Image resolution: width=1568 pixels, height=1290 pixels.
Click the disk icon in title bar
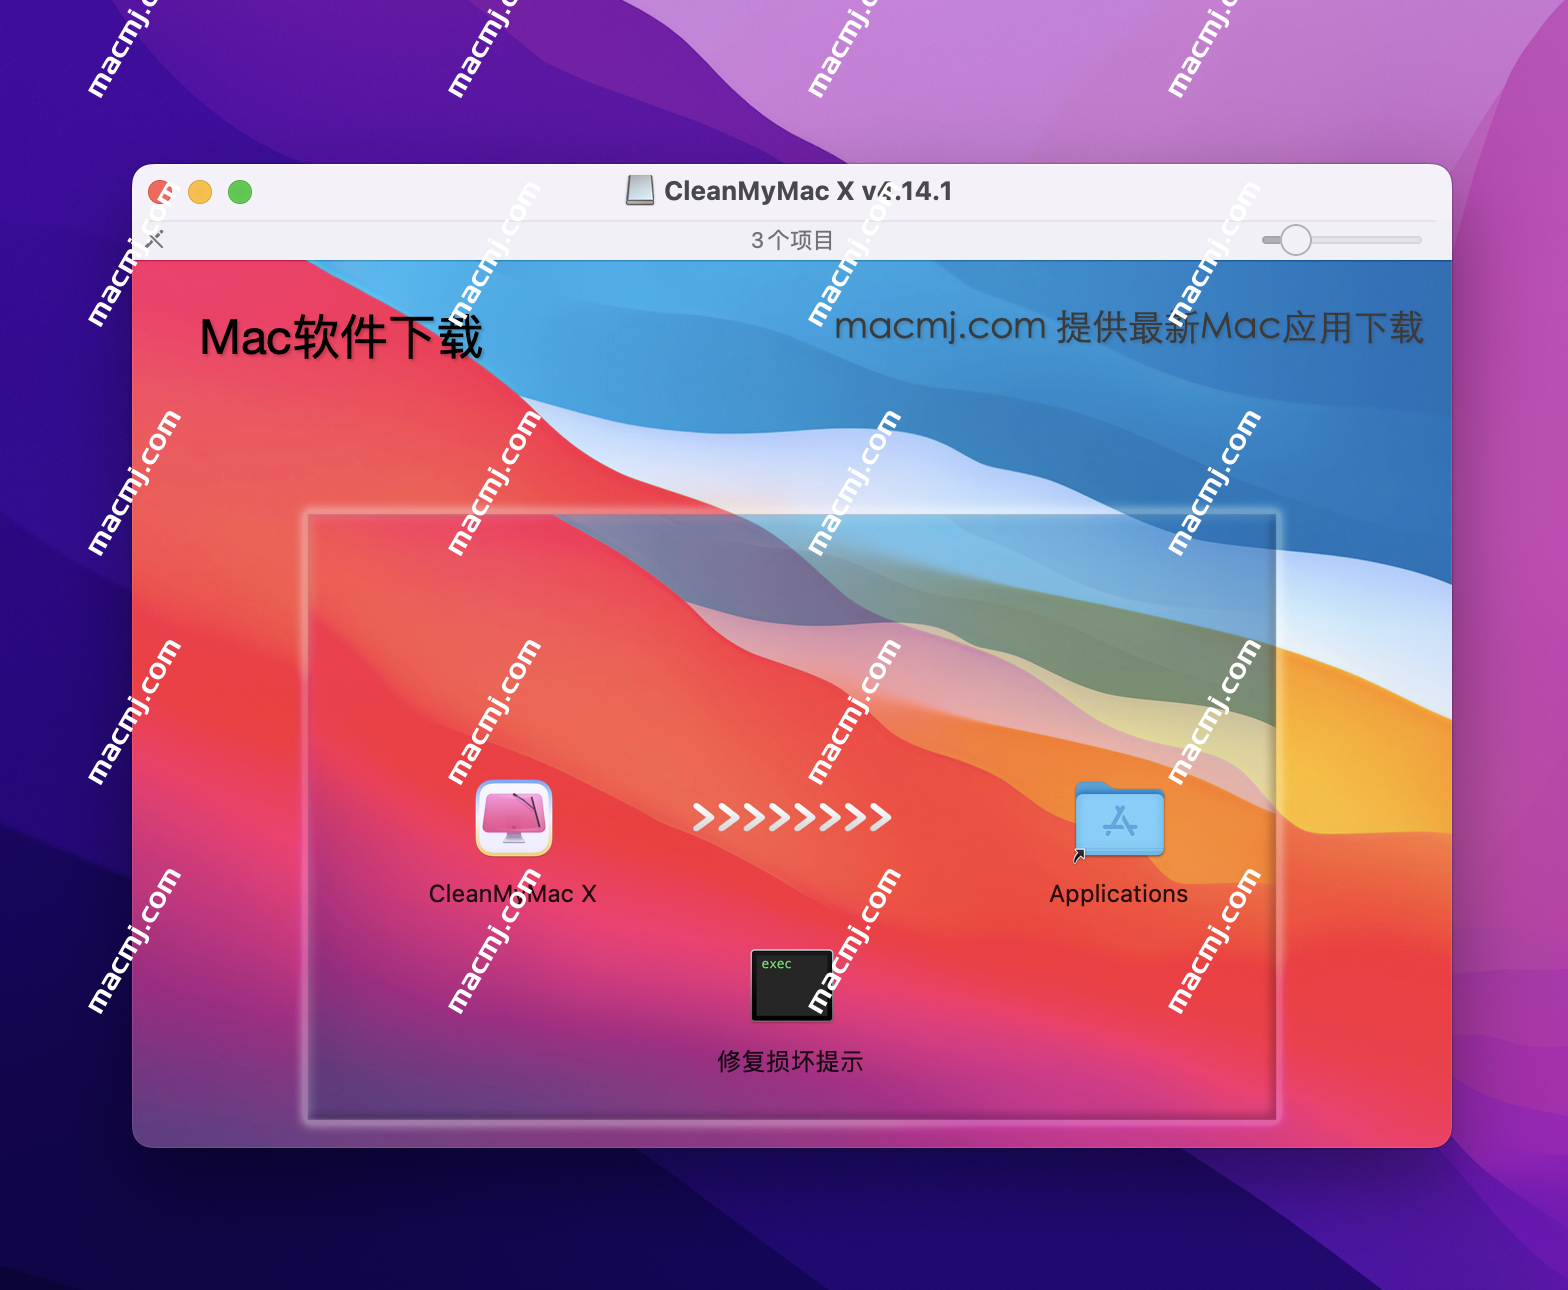pos(640,190)
